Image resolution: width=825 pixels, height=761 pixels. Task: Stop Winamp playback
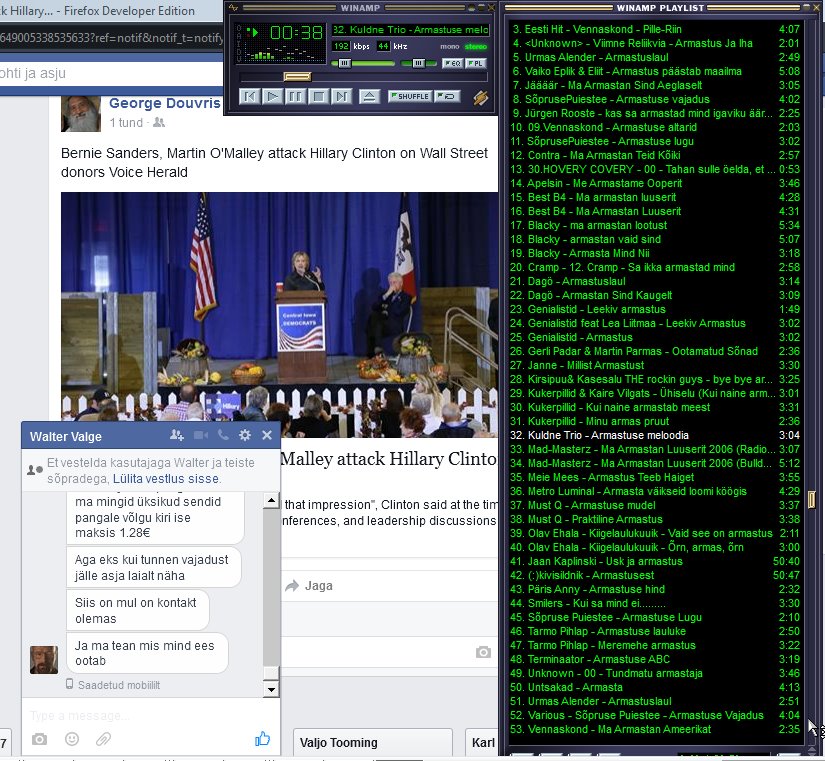click(x=318, y=96)
